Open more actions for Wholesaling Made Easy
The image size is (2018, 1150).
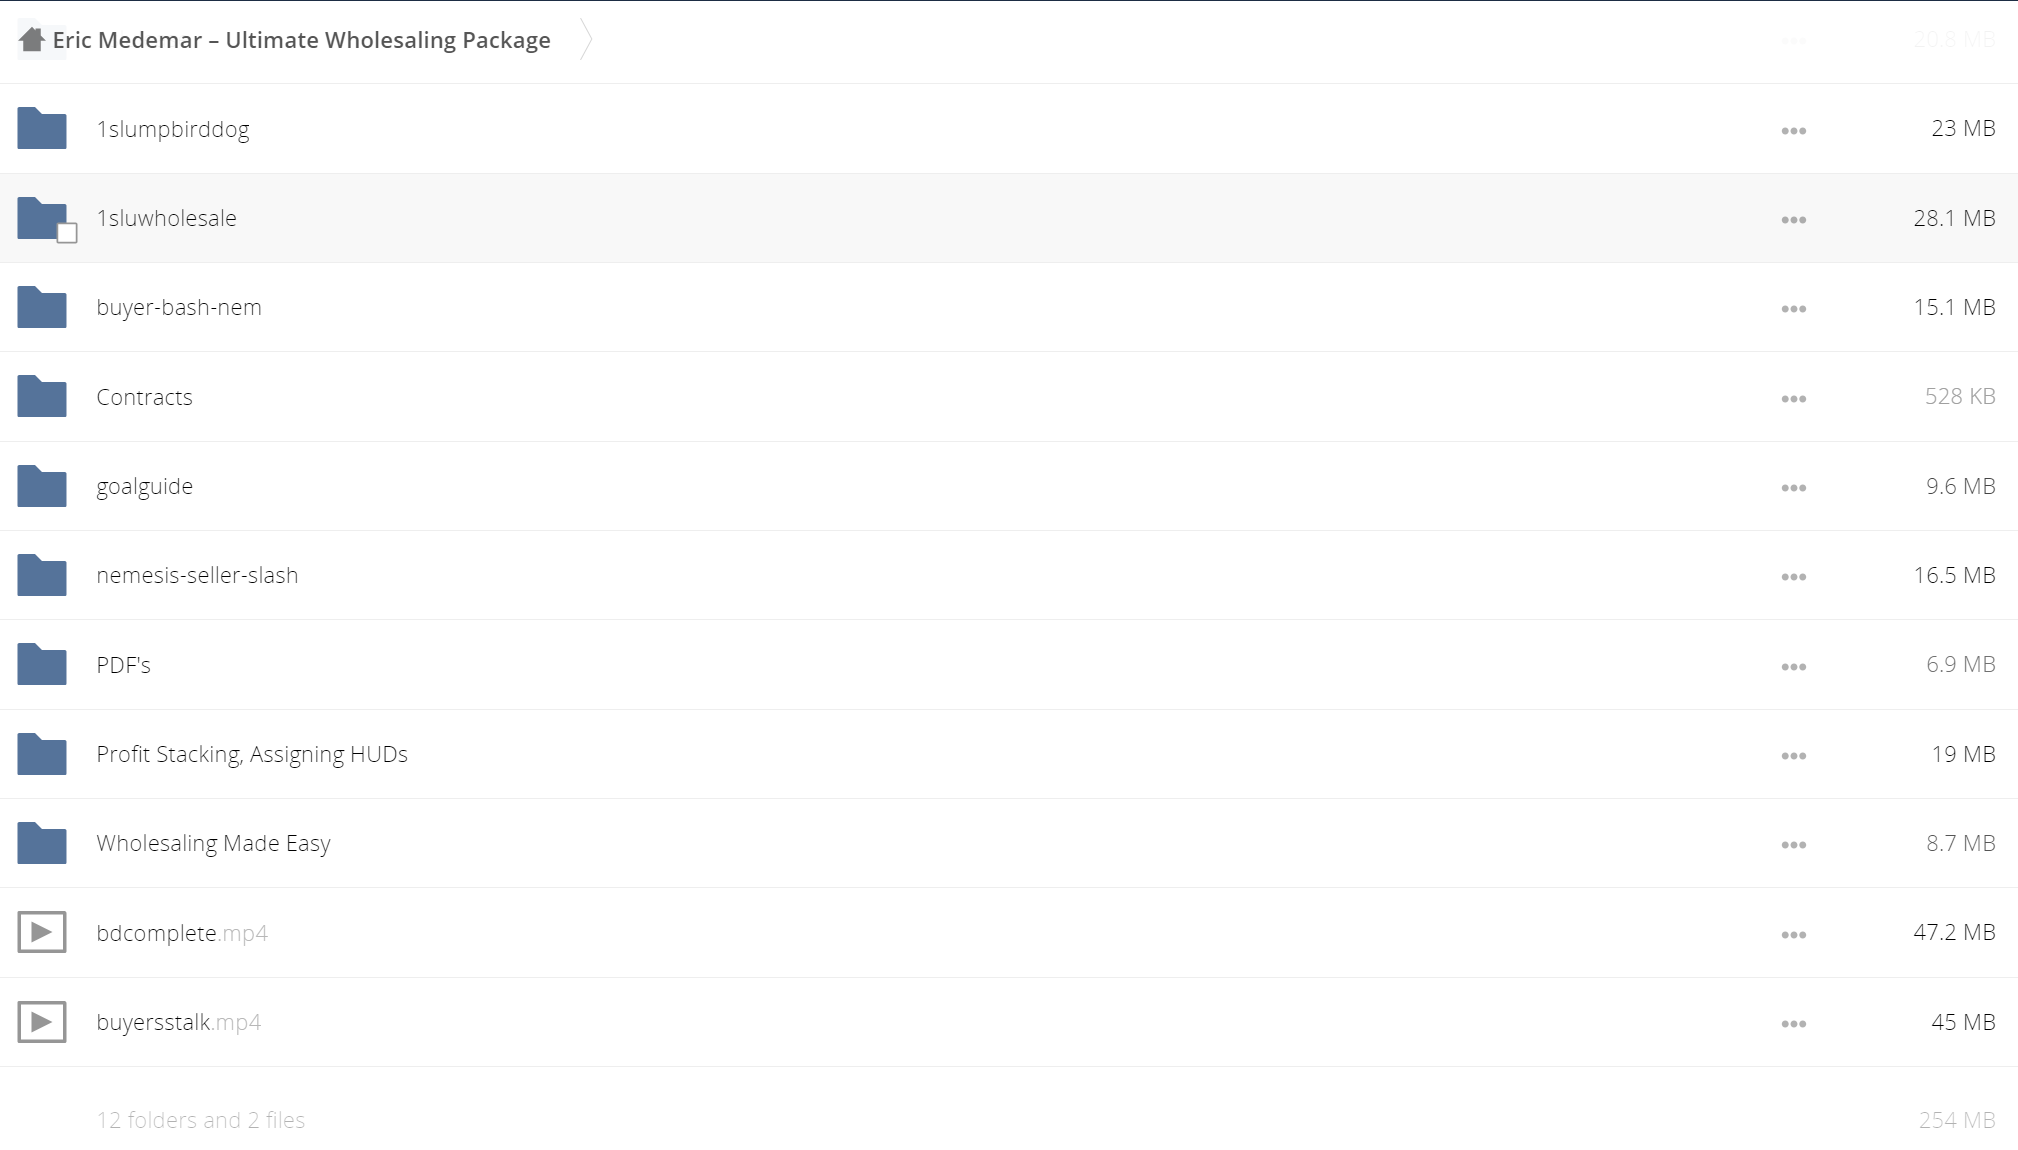(x=1793, y=845)
